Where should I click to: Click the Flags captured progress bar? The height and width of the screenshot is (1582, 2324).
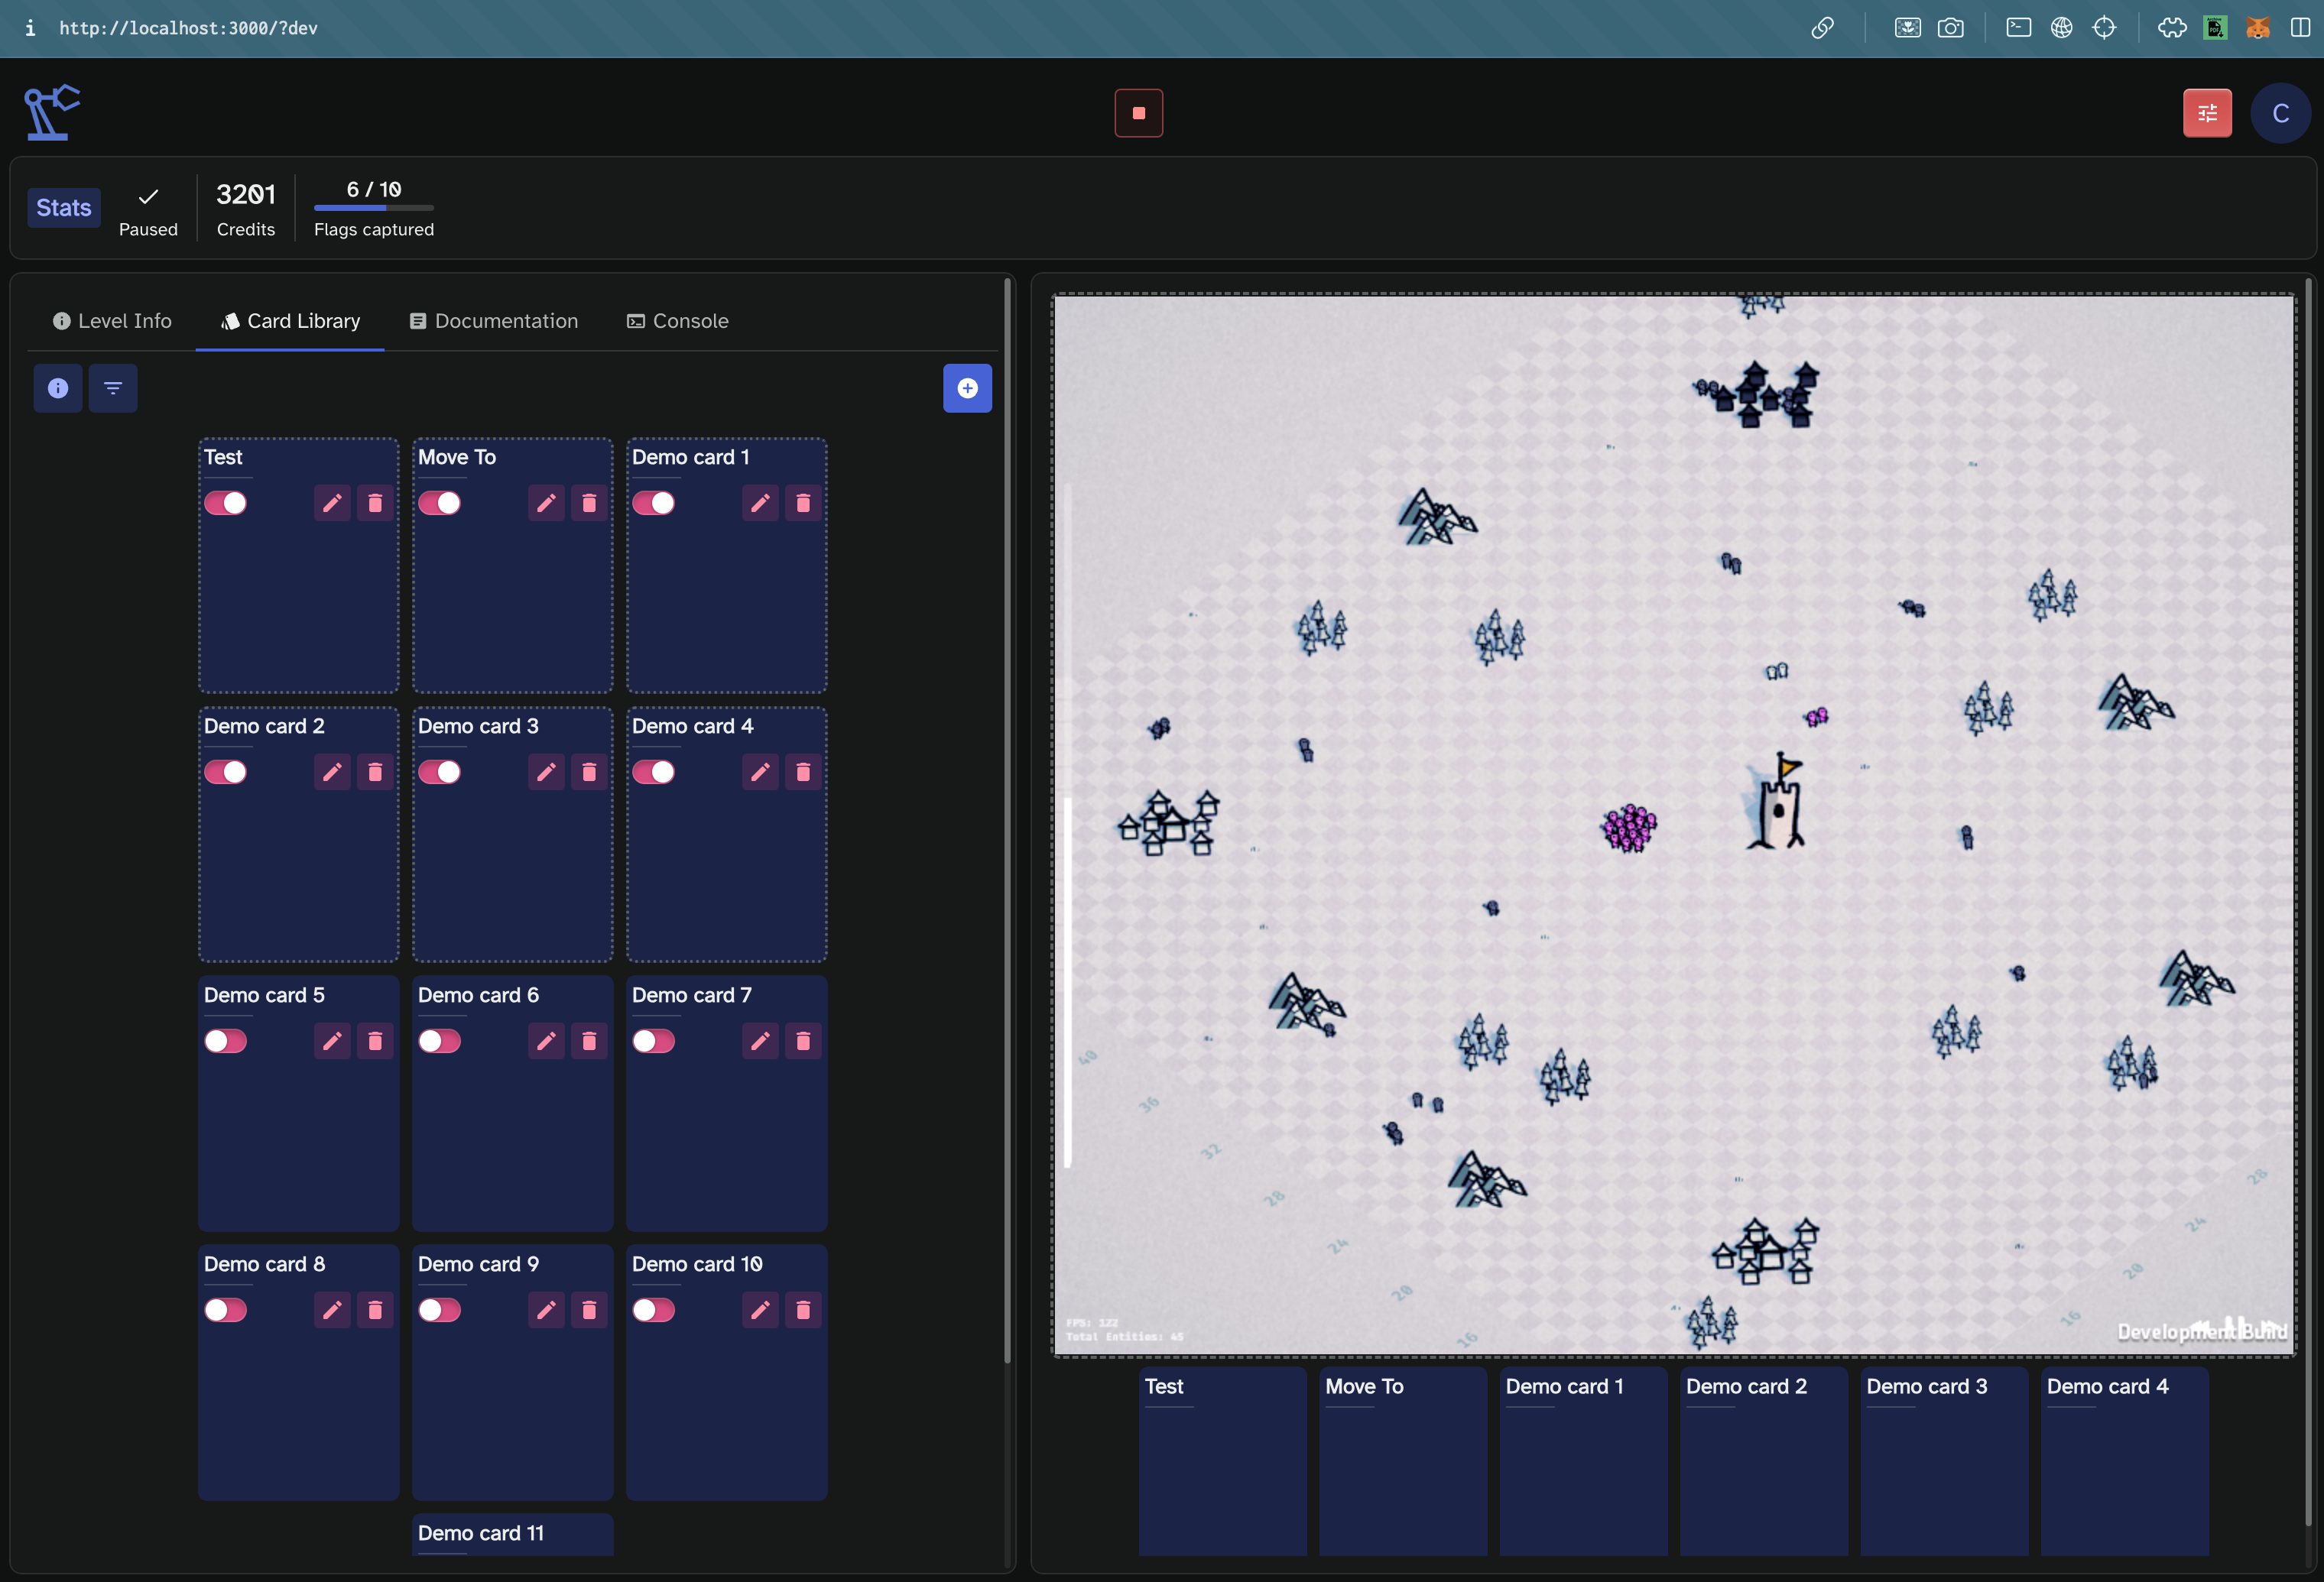[374, 208]
